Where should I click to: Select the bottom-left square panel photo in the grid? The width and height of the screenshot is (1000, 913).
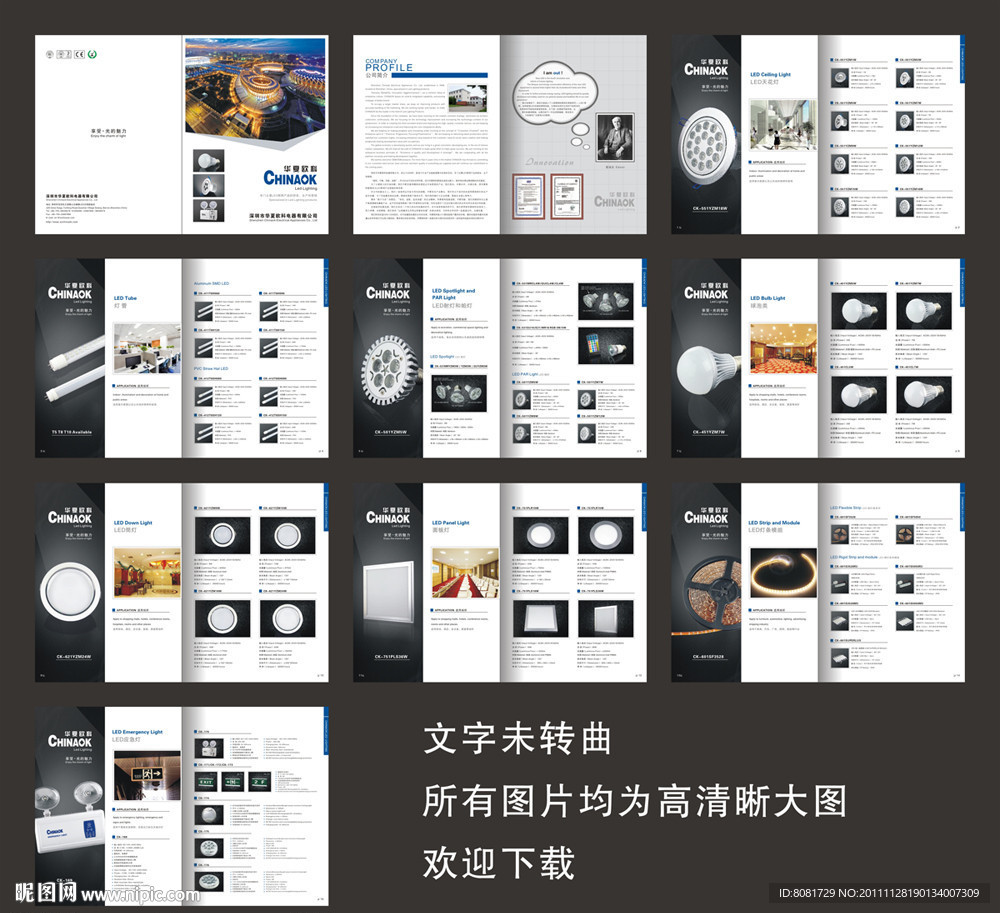540,618
